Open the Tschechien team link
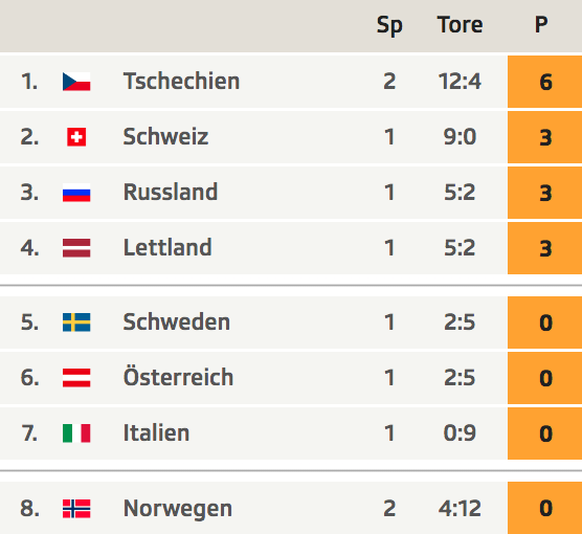Image resolution: width=582 pixels, height=534 pixels. [182, 81]
